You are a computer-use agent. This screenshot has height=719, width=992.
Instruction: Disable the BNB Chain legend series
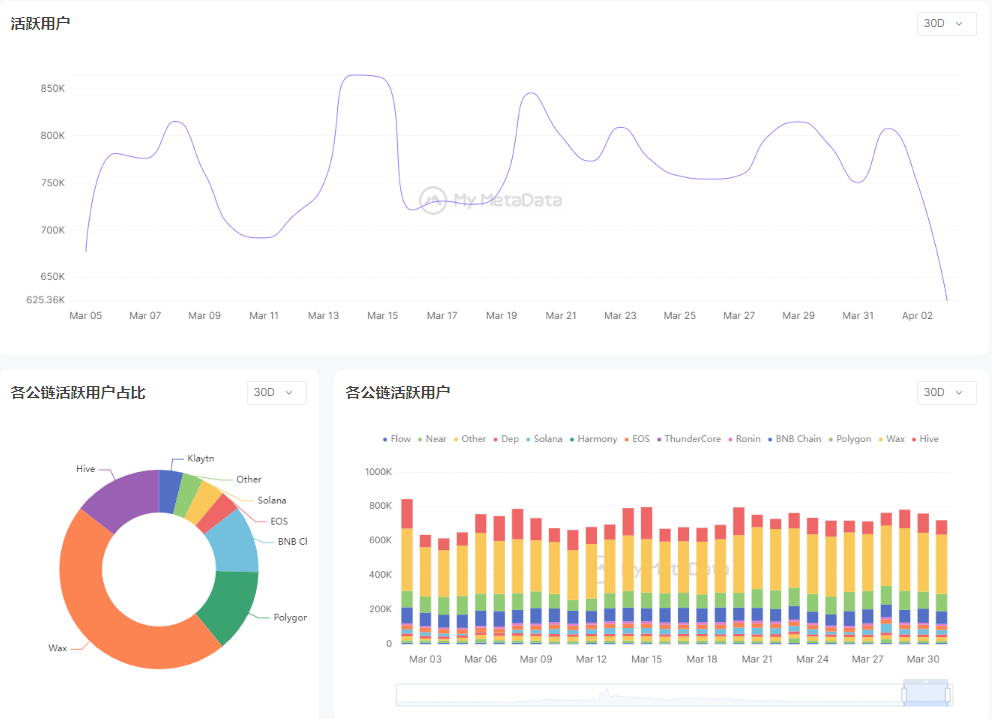click(793, 439)
